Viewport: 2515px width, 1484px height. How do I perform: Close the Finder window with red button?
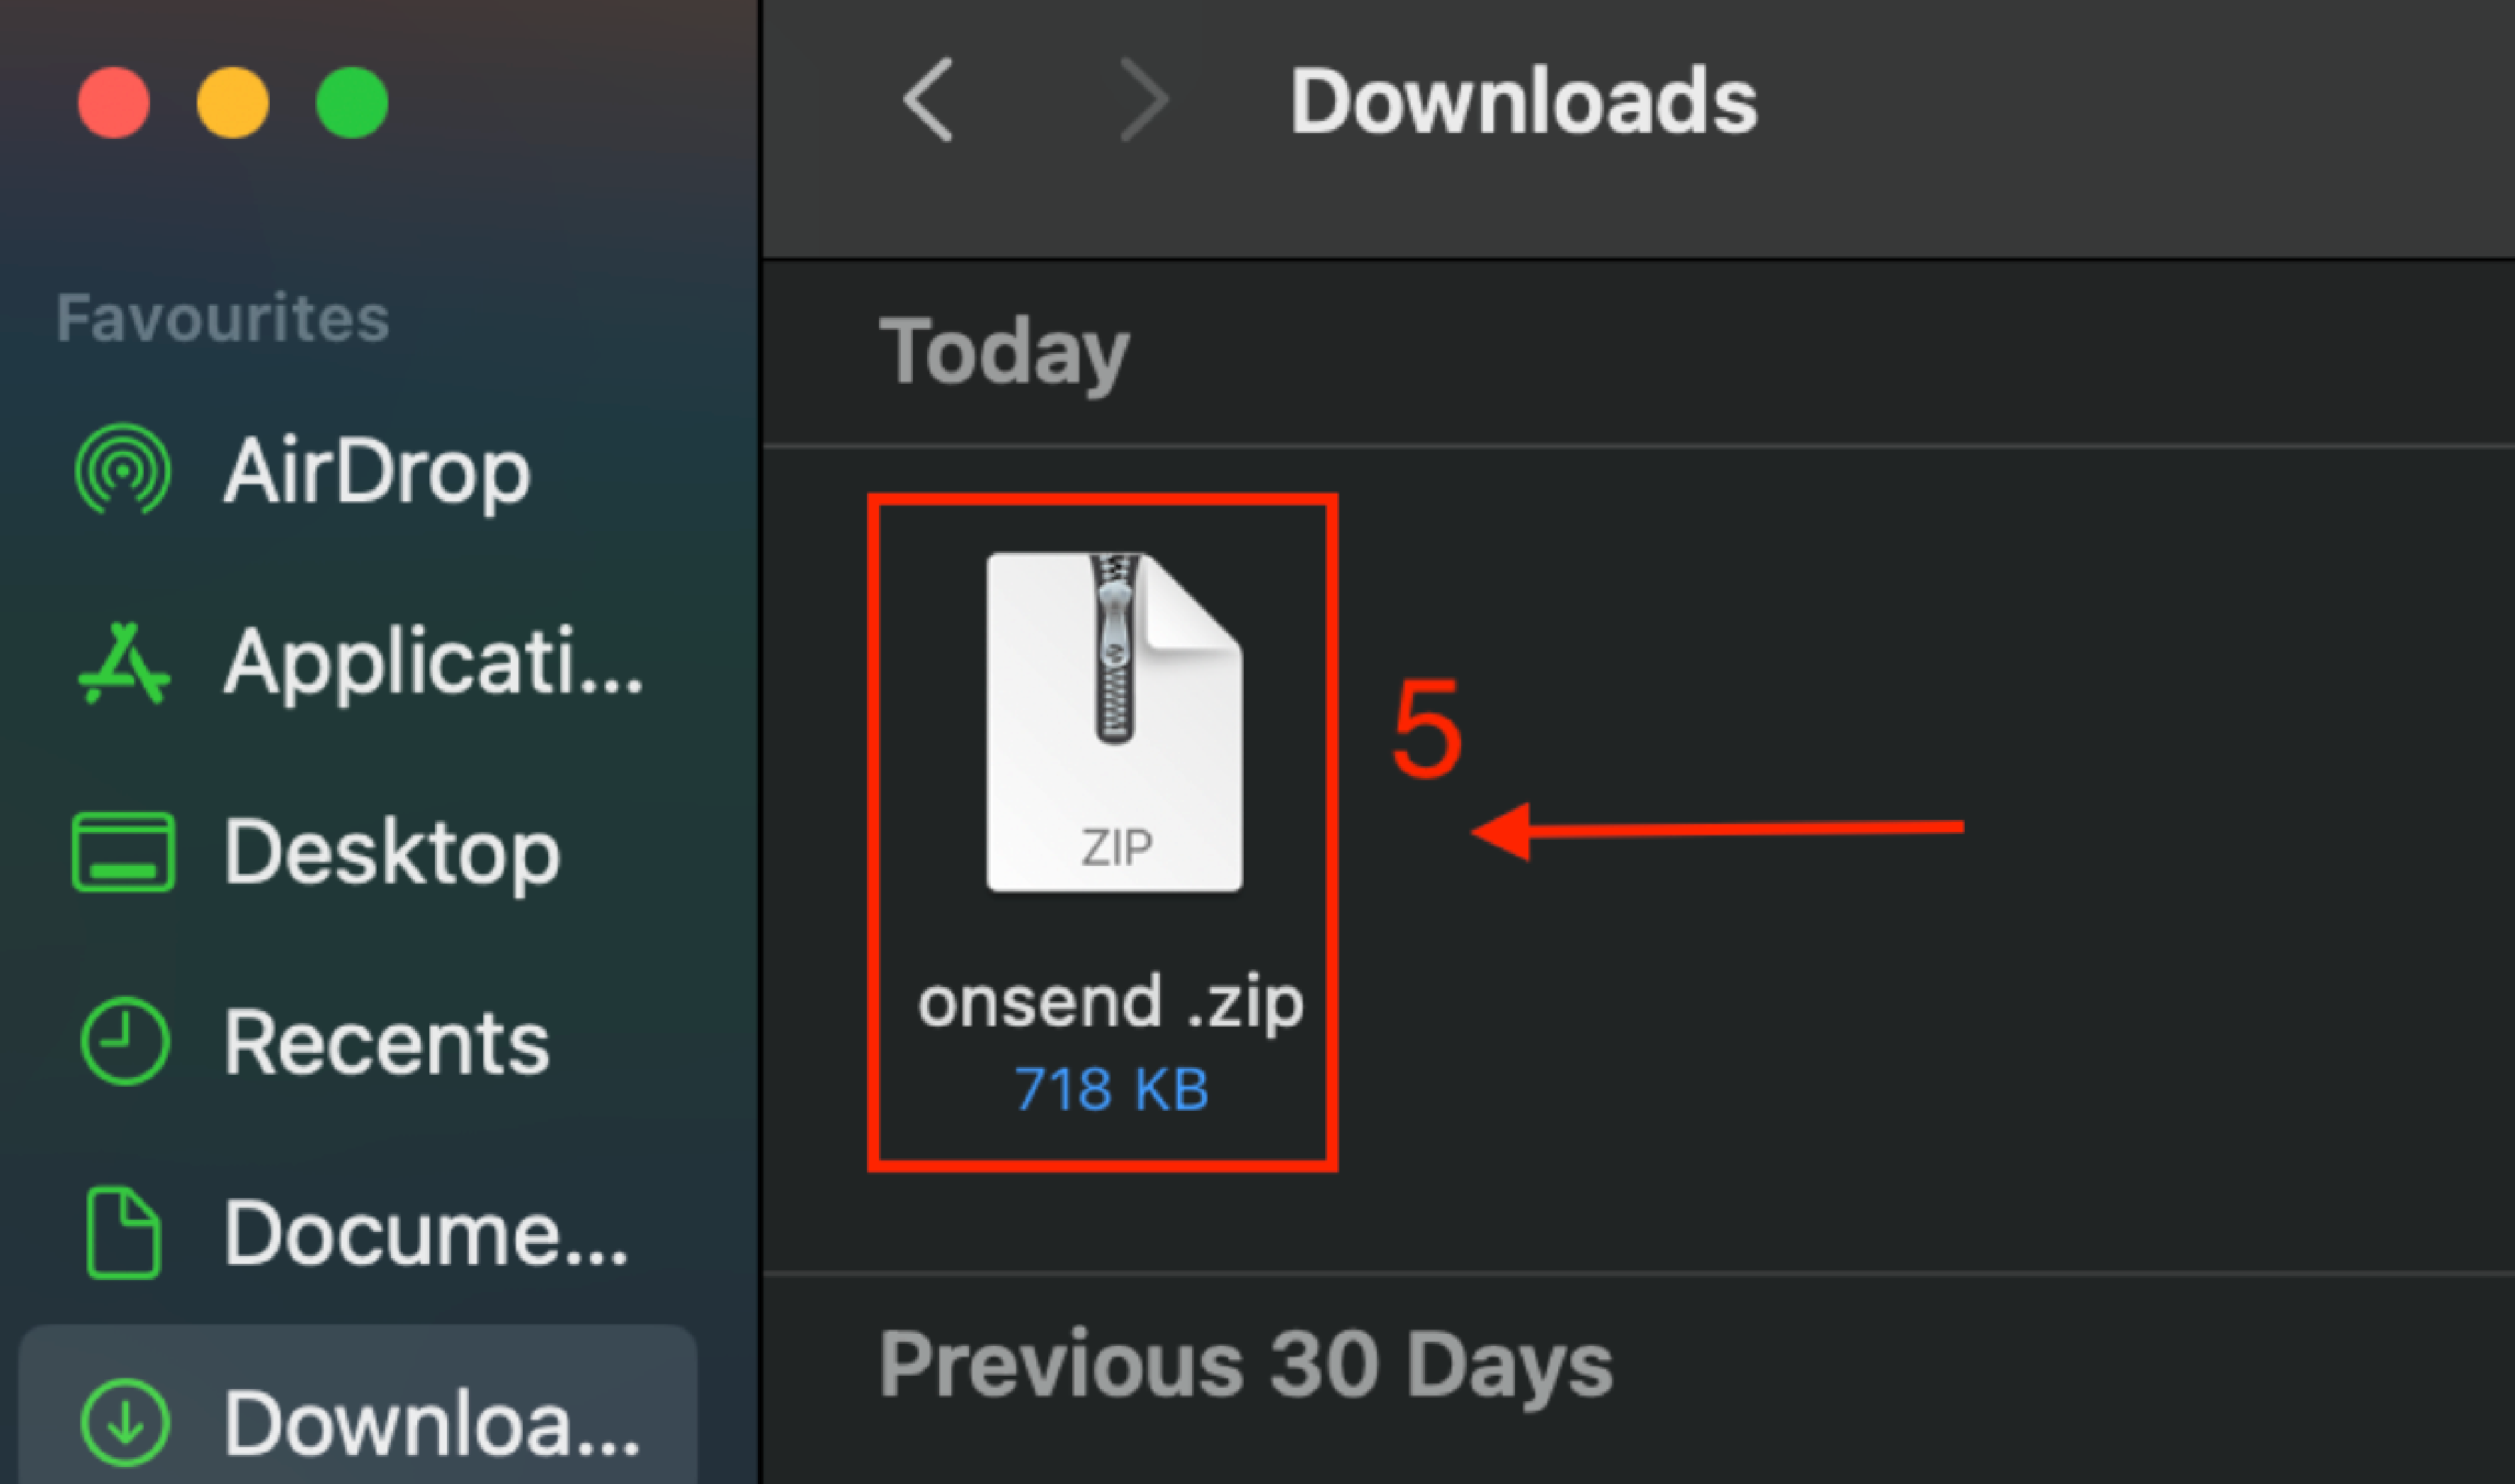(114, 102)
